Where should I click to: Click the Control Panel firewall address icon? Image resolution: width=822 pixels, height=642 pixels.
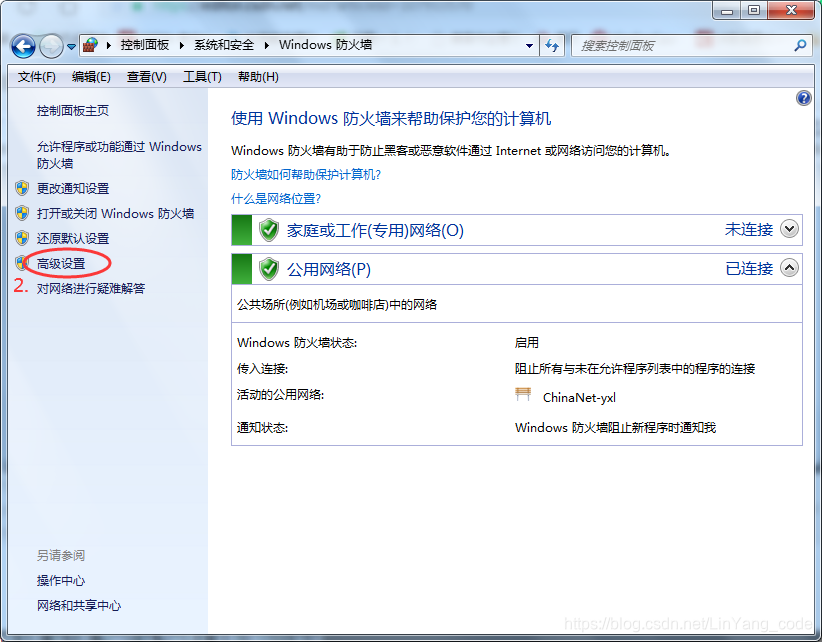(91, 45)
